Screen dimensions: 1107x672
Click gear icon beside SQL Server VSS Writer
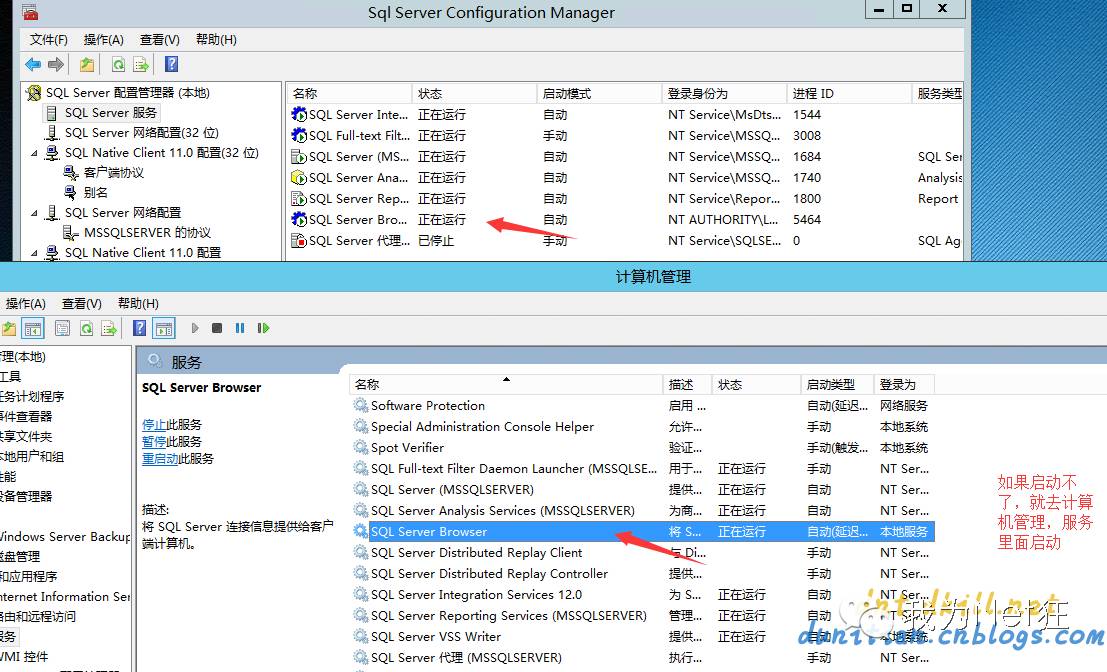pyautogui.click(x=361, y=637)
